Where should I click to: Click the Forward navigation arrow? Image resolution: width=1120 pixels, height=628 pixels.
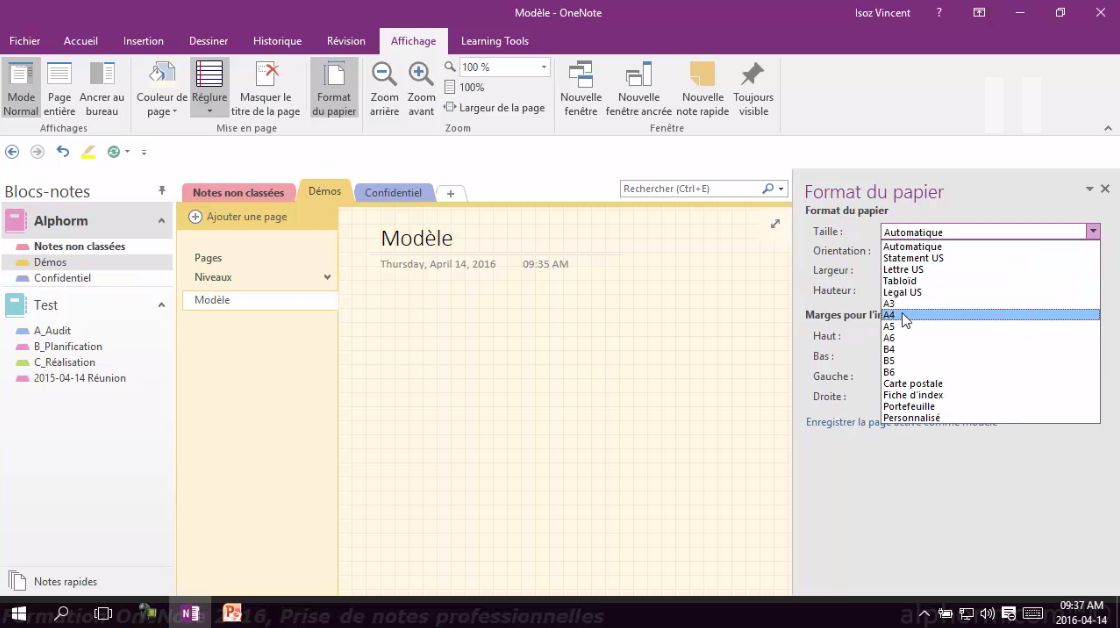(37, 151)
